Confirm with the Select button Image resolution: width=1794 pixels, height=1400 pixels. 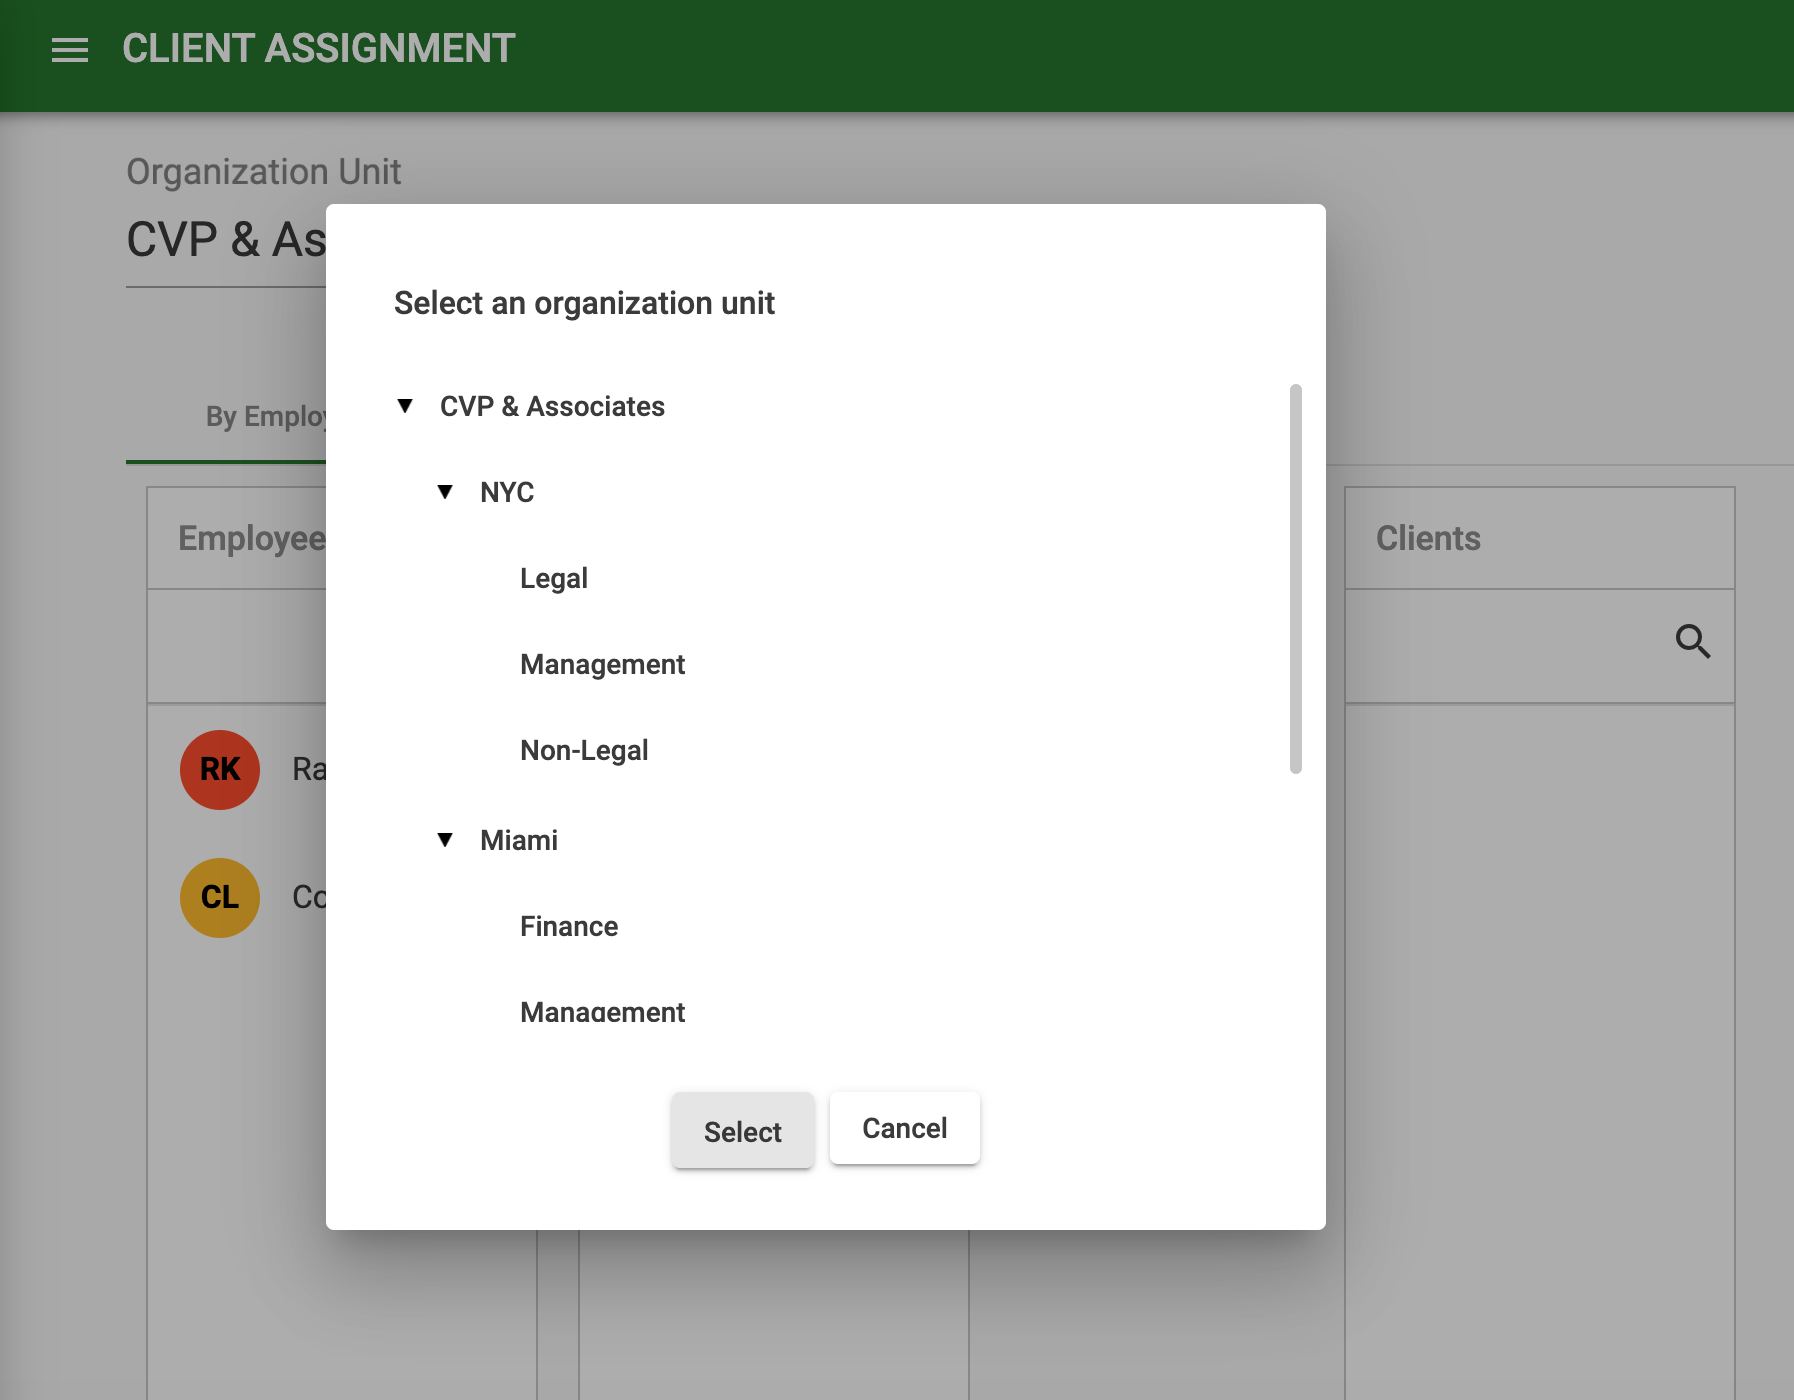tap(743, 1130)
